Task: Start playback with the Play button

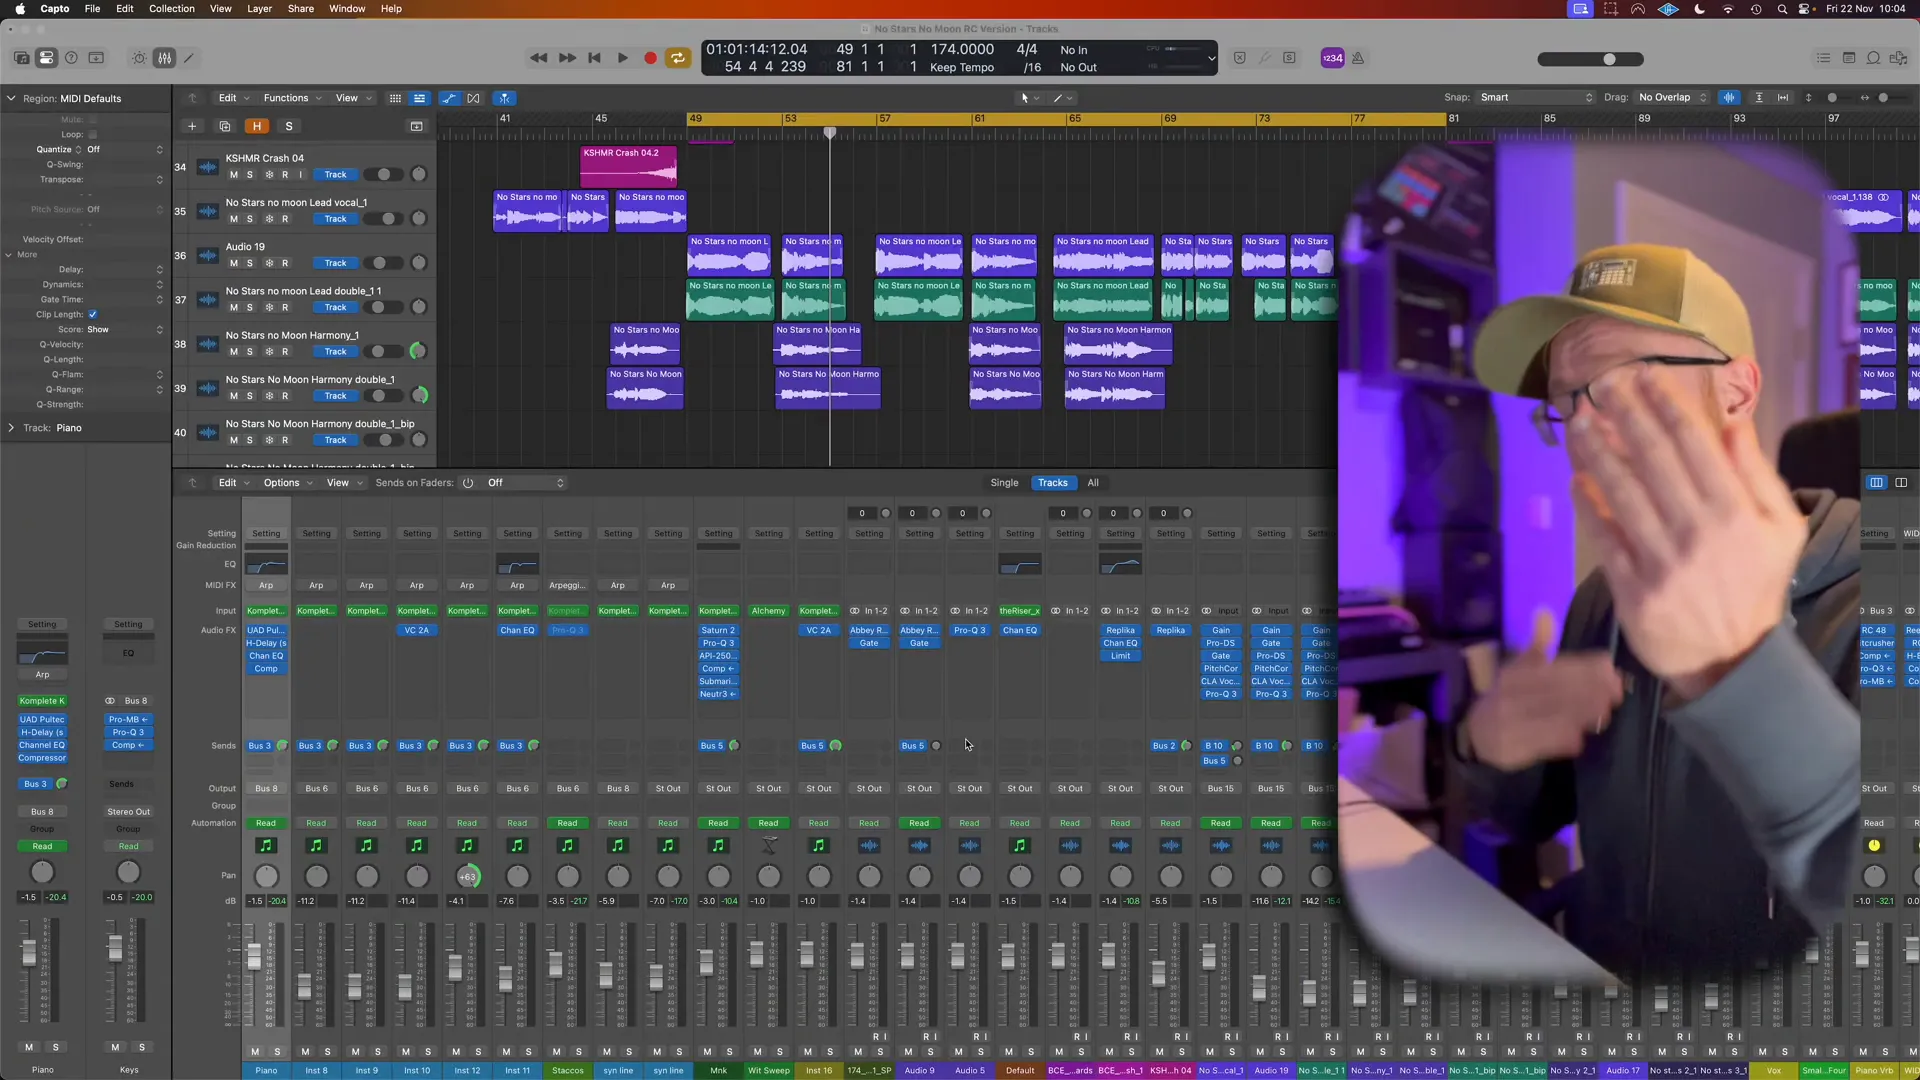Action: point(622,58)
